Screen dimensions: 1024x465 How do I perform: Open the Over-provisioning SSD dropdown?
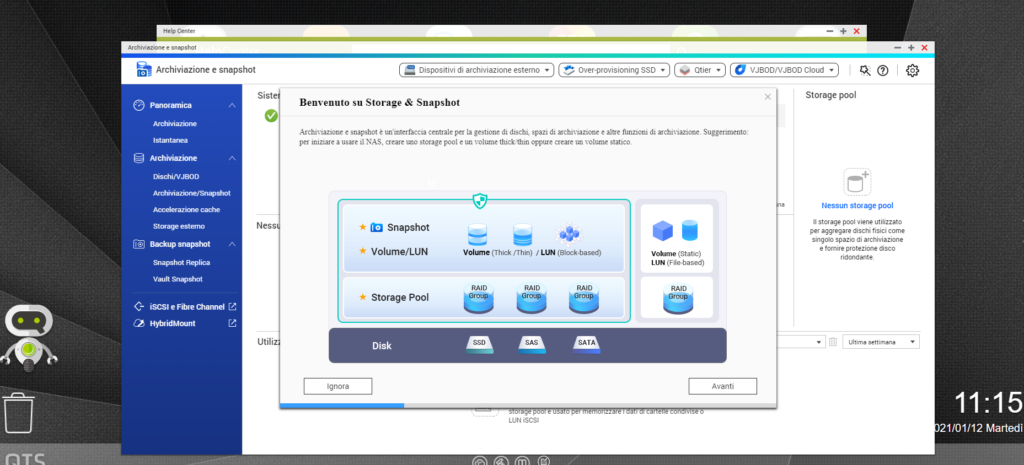click(x=614, y=70)
